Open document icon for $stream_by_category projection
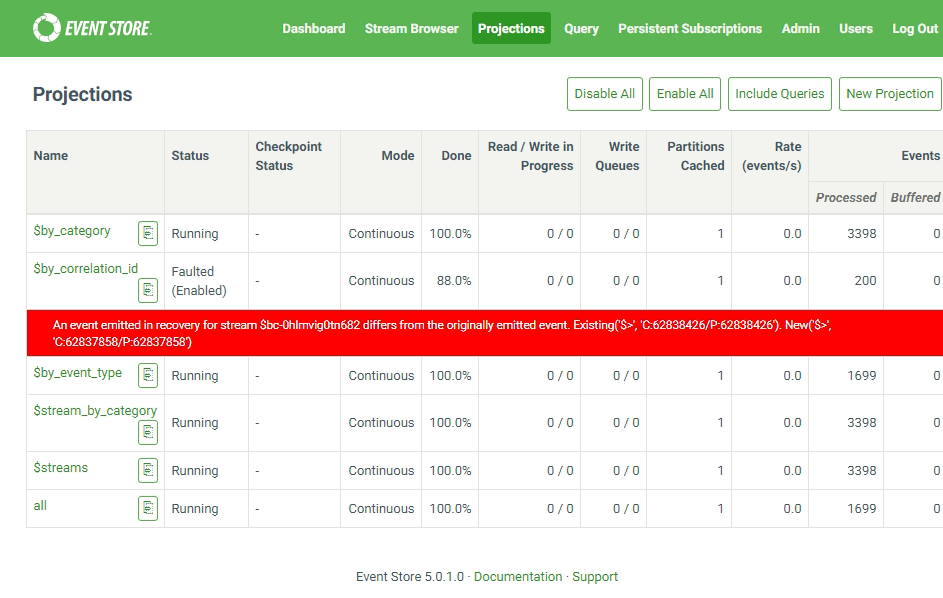The image size is (943, 598). [148, 433]
